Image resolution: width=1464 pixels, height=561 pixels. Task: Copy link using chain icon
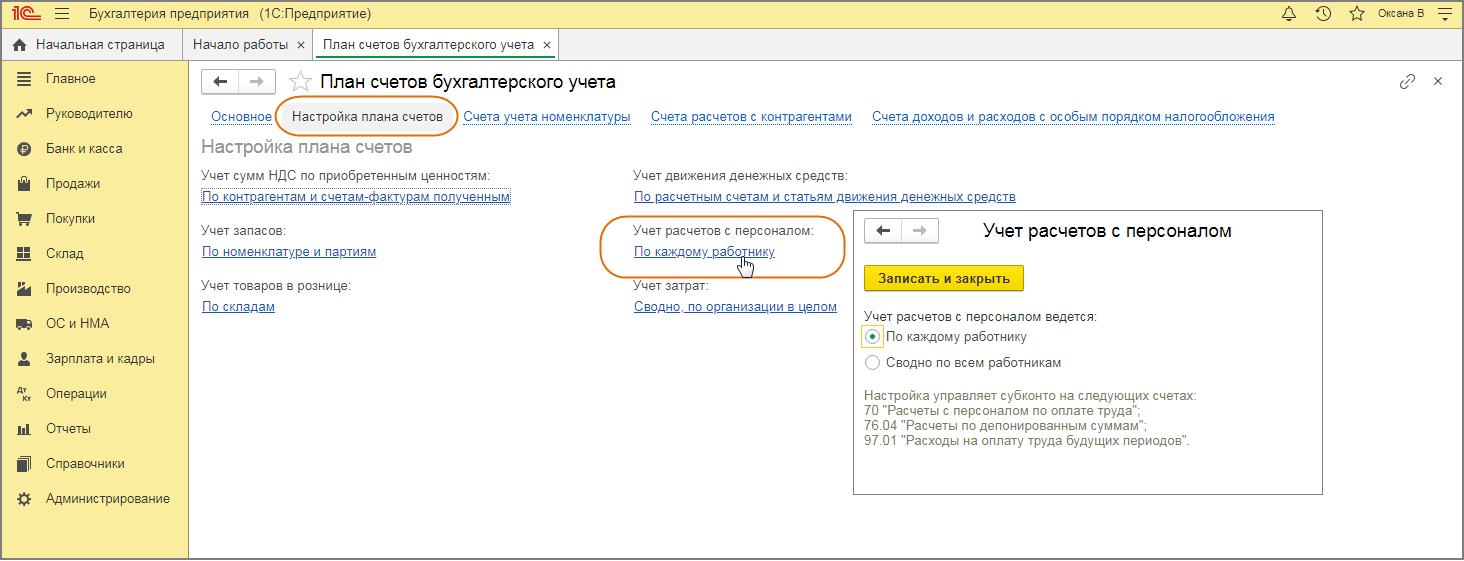coord(1407,82)
